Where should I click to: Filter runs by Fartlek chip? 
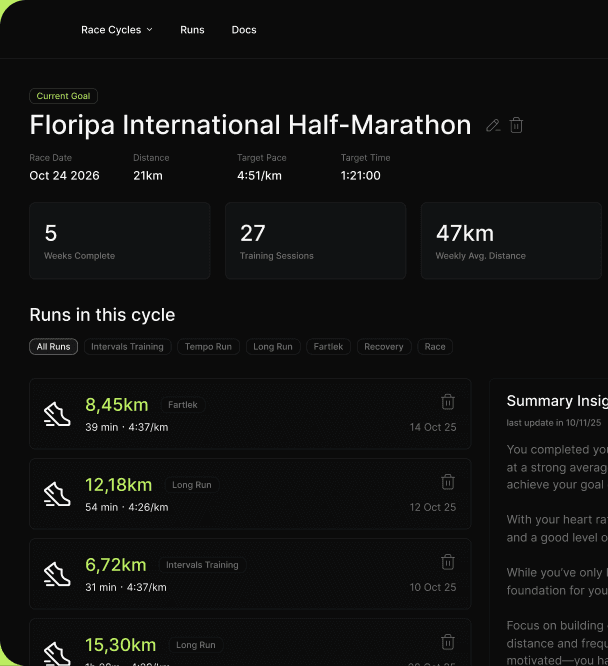(328, 347)
